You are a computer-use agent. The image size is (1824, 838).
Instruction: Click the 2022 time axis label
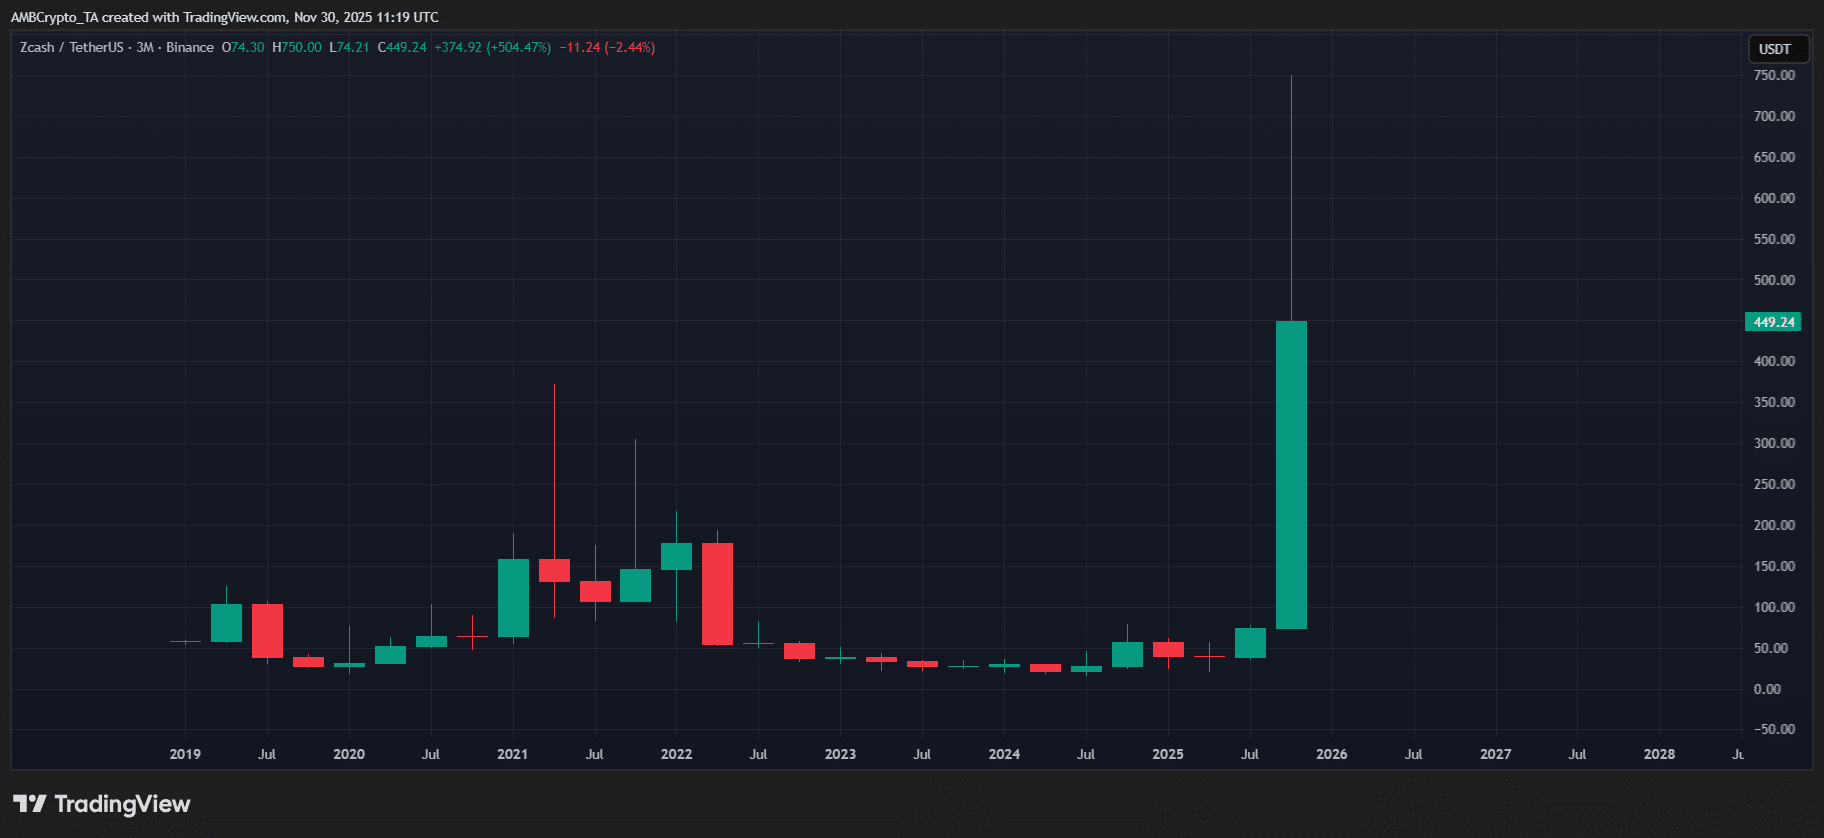(677, 754)
